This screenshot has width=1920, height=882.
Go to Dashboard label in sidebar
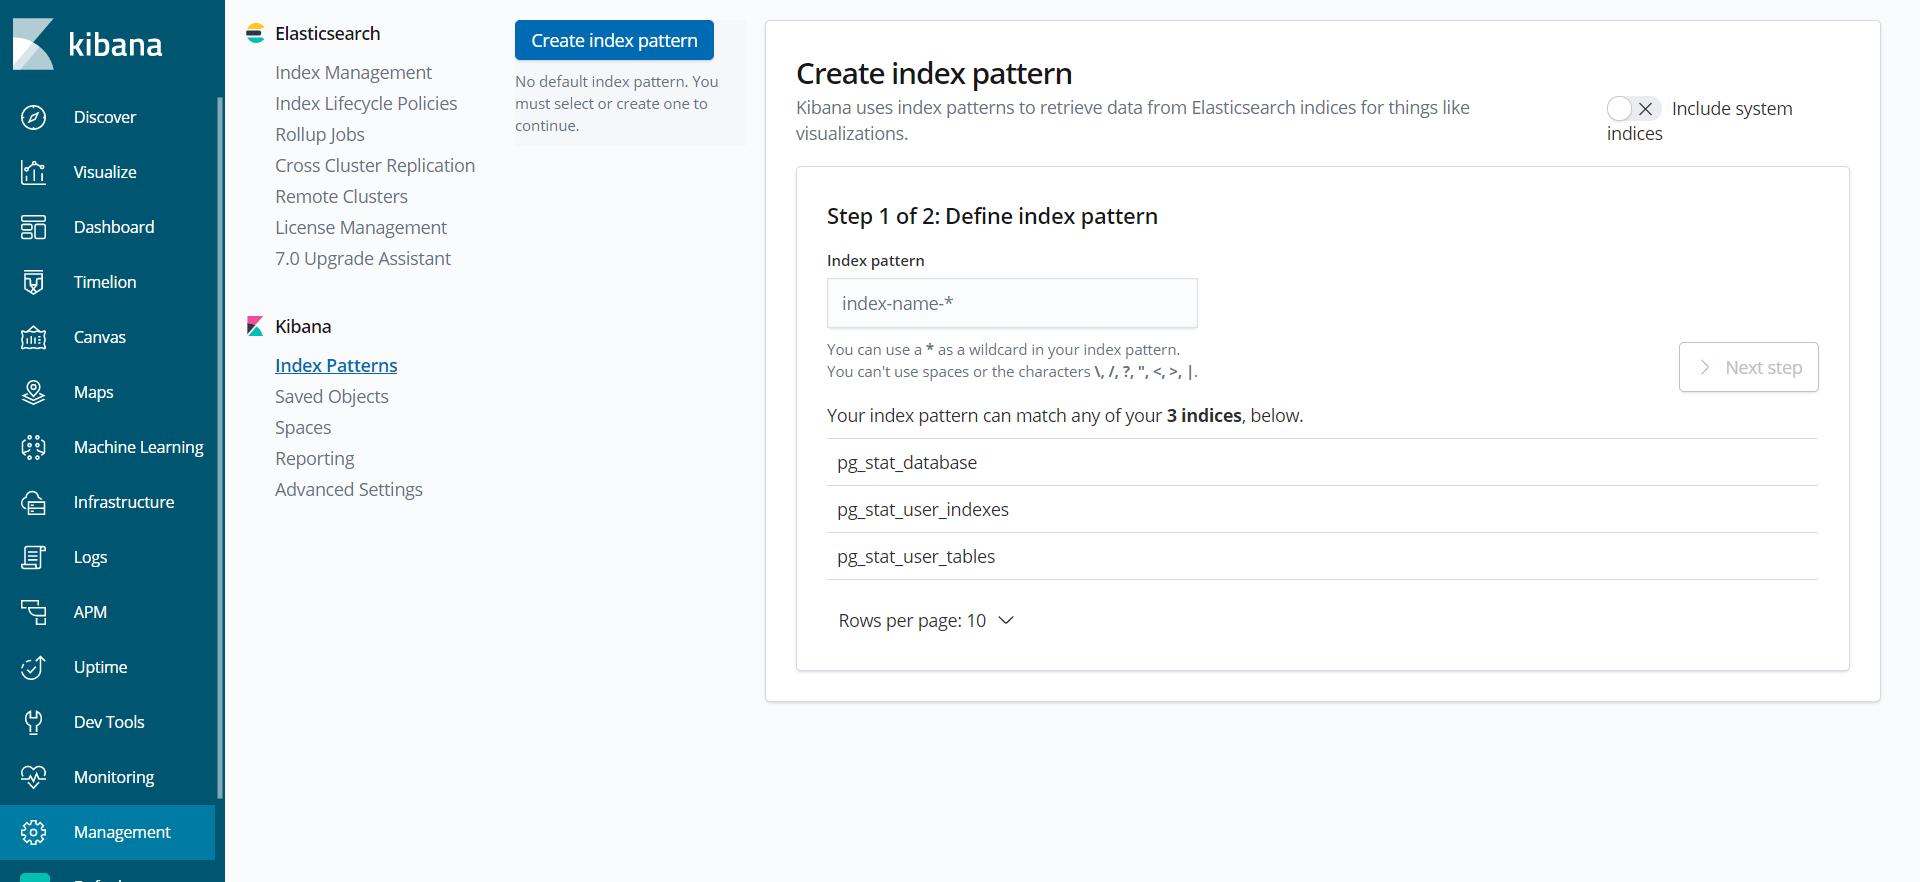[x=114, y=227]
